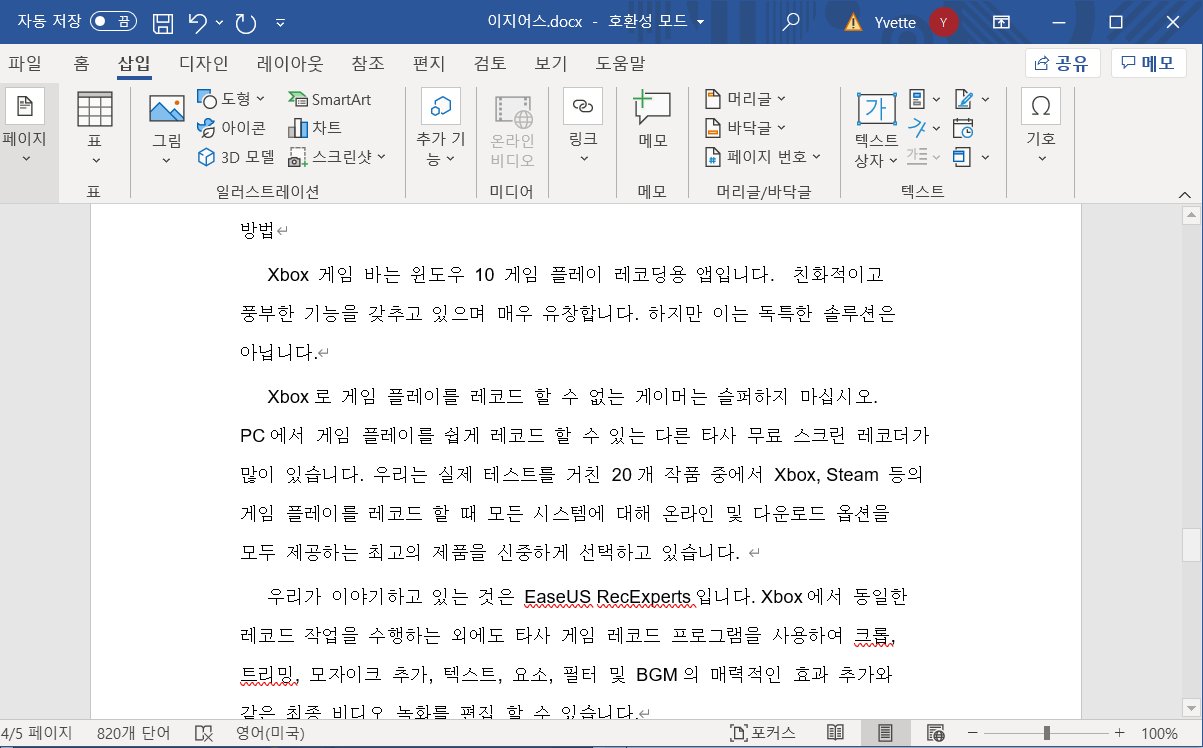The image size is (1203, 748).
Task: Switch to the 디자인 ribbon tab
Action: pos(203,62)
